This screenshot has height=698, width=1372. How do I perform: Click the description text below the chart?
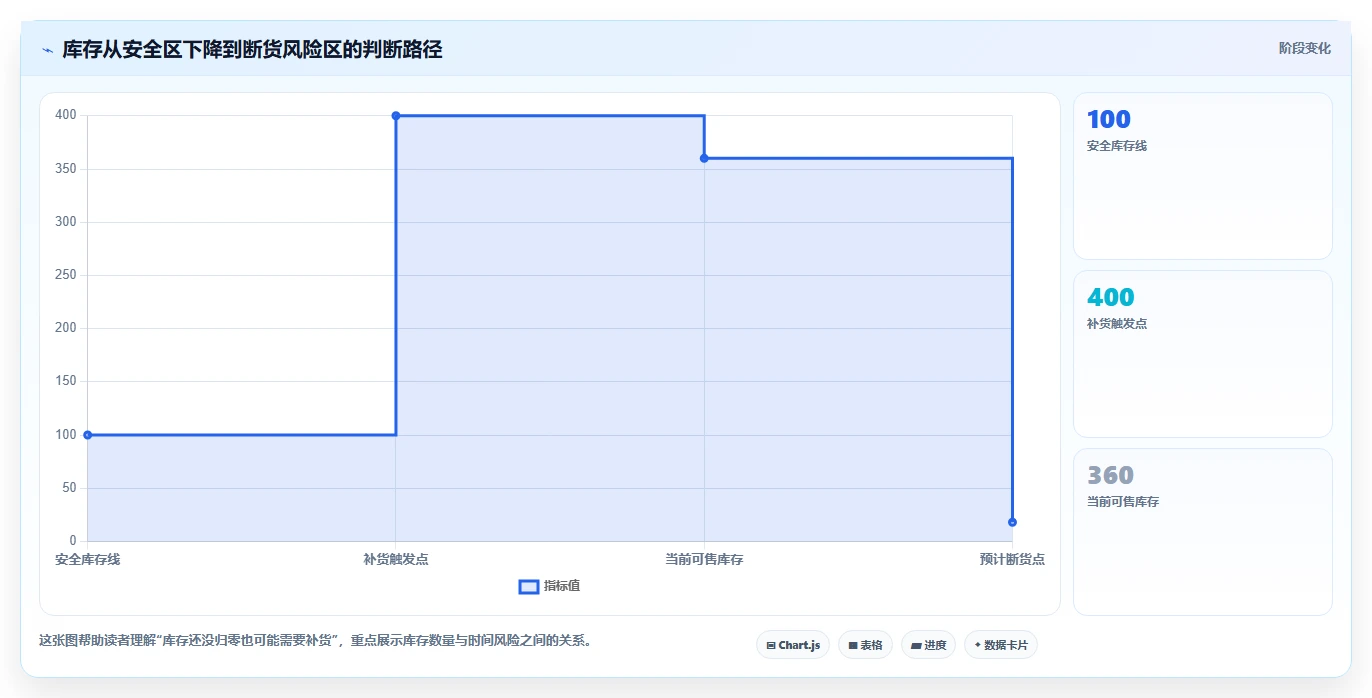point(317,641)
